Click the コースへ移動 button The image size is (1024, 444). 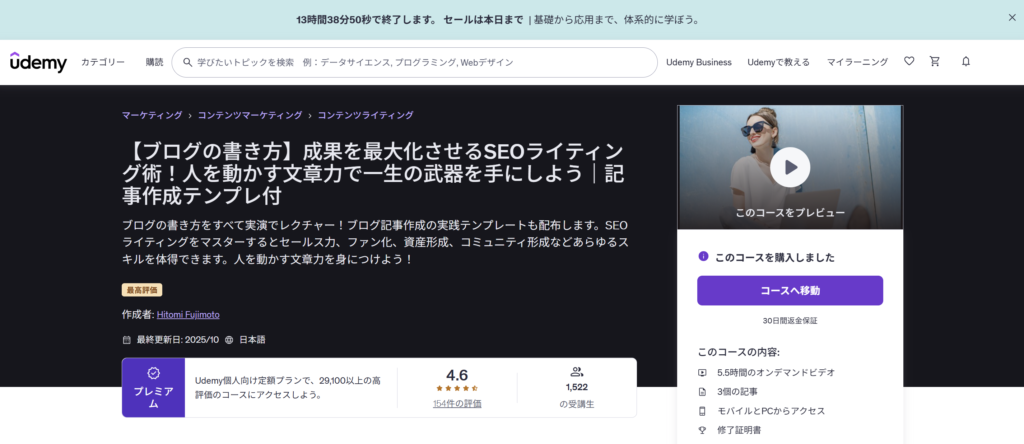point(790,291)
